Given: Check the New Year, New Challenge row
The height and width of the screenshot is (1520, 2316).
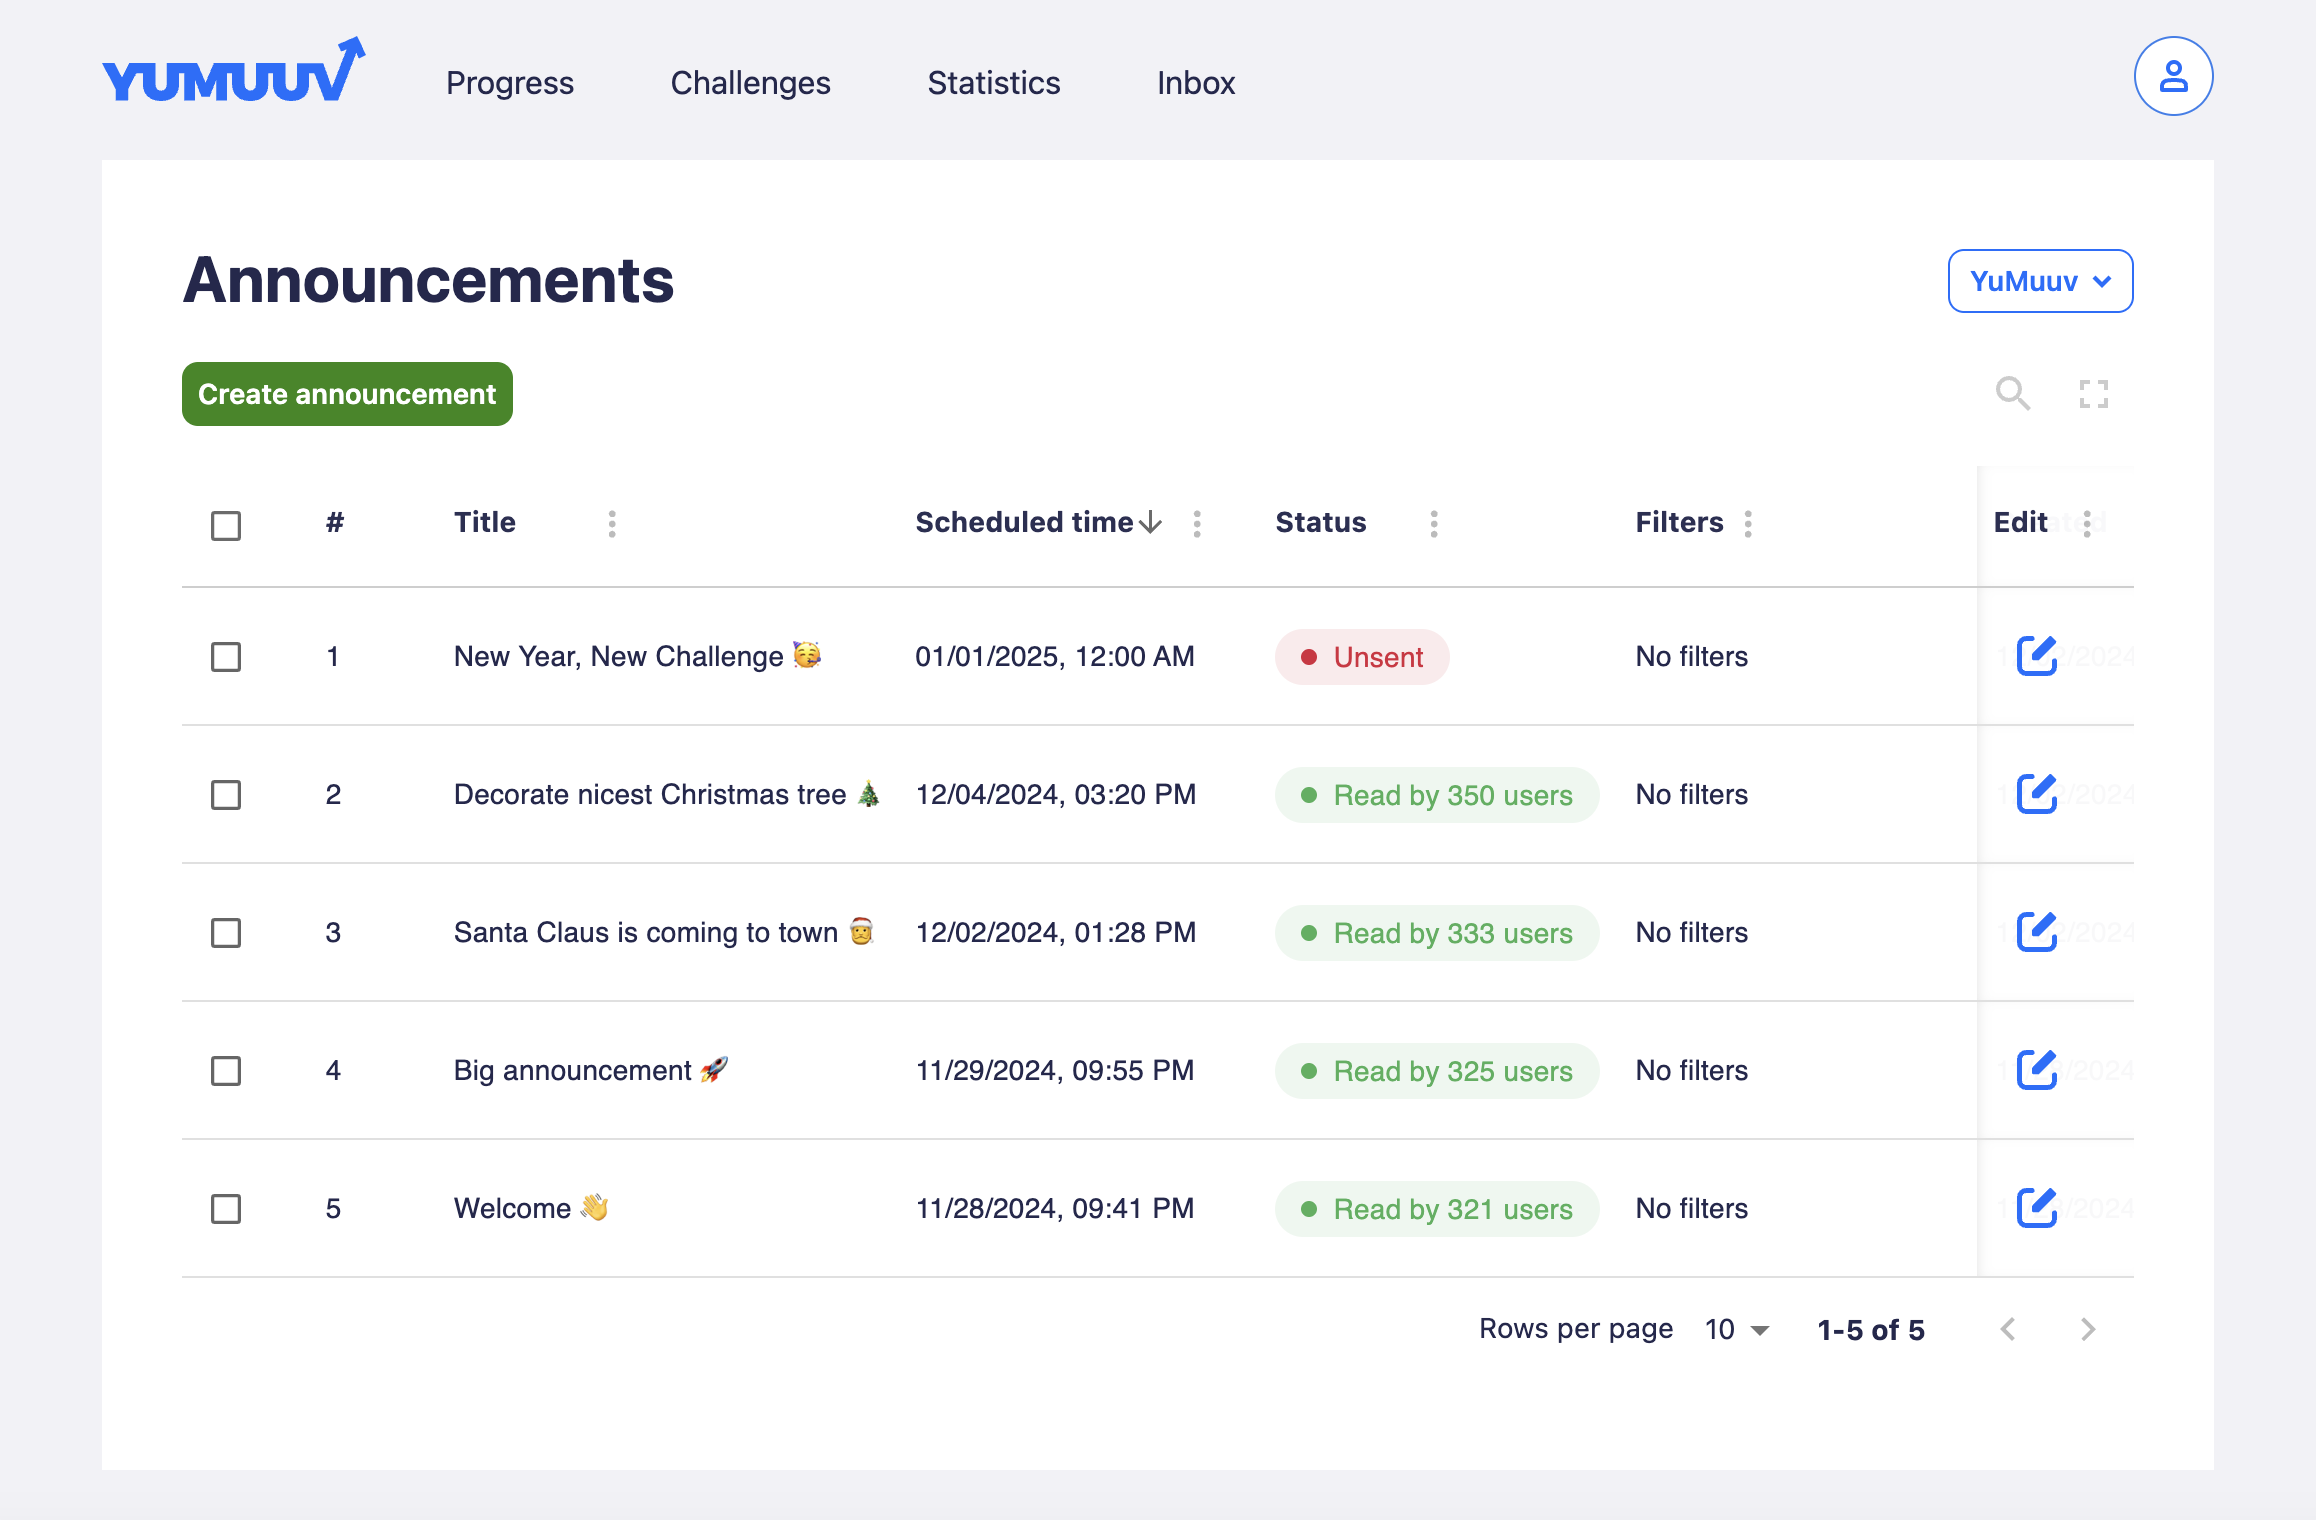Looking at the screenshot, I should tap(226, 657).
